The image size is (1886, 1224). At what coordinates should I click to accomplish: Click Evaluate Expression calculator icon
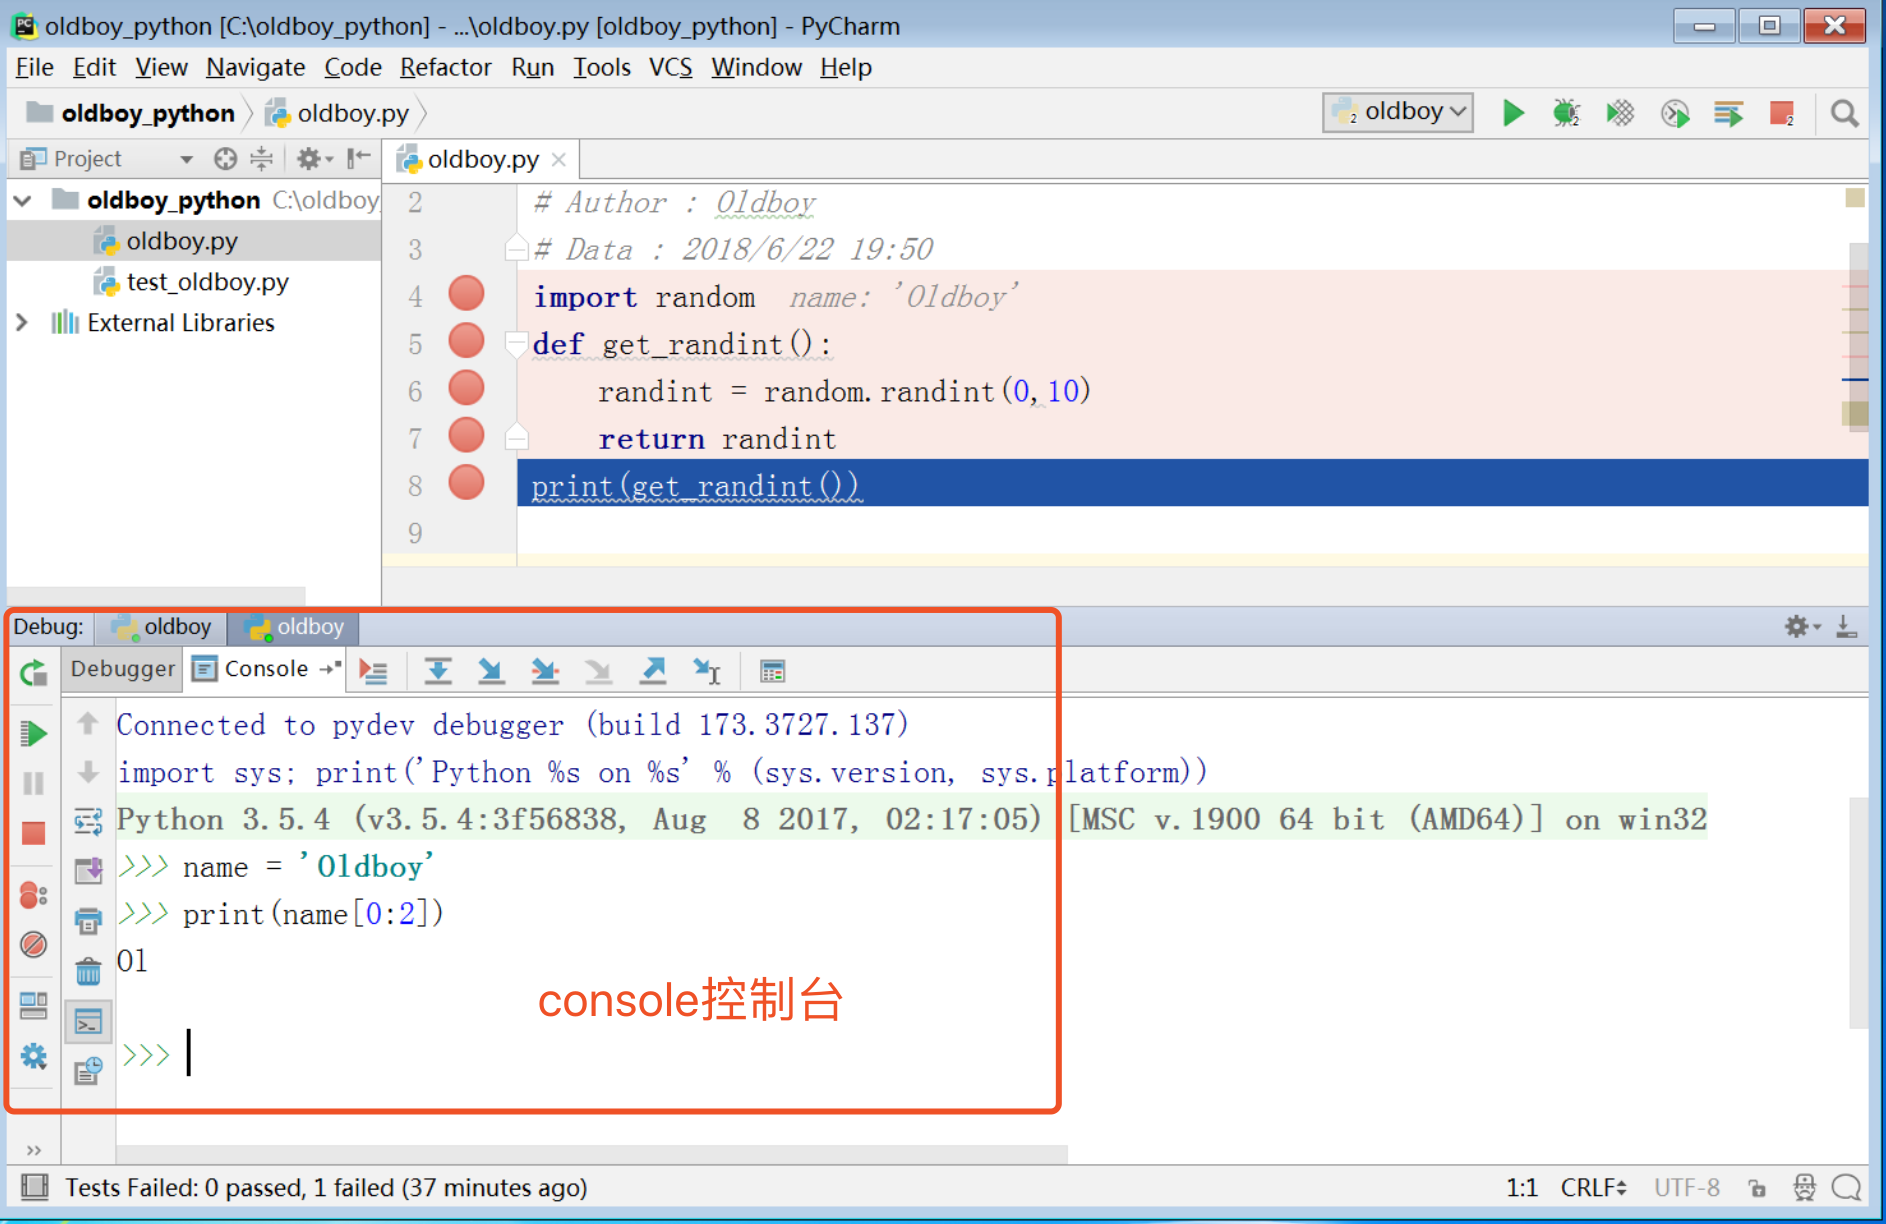pyautogui.click(x=772, y=671)
